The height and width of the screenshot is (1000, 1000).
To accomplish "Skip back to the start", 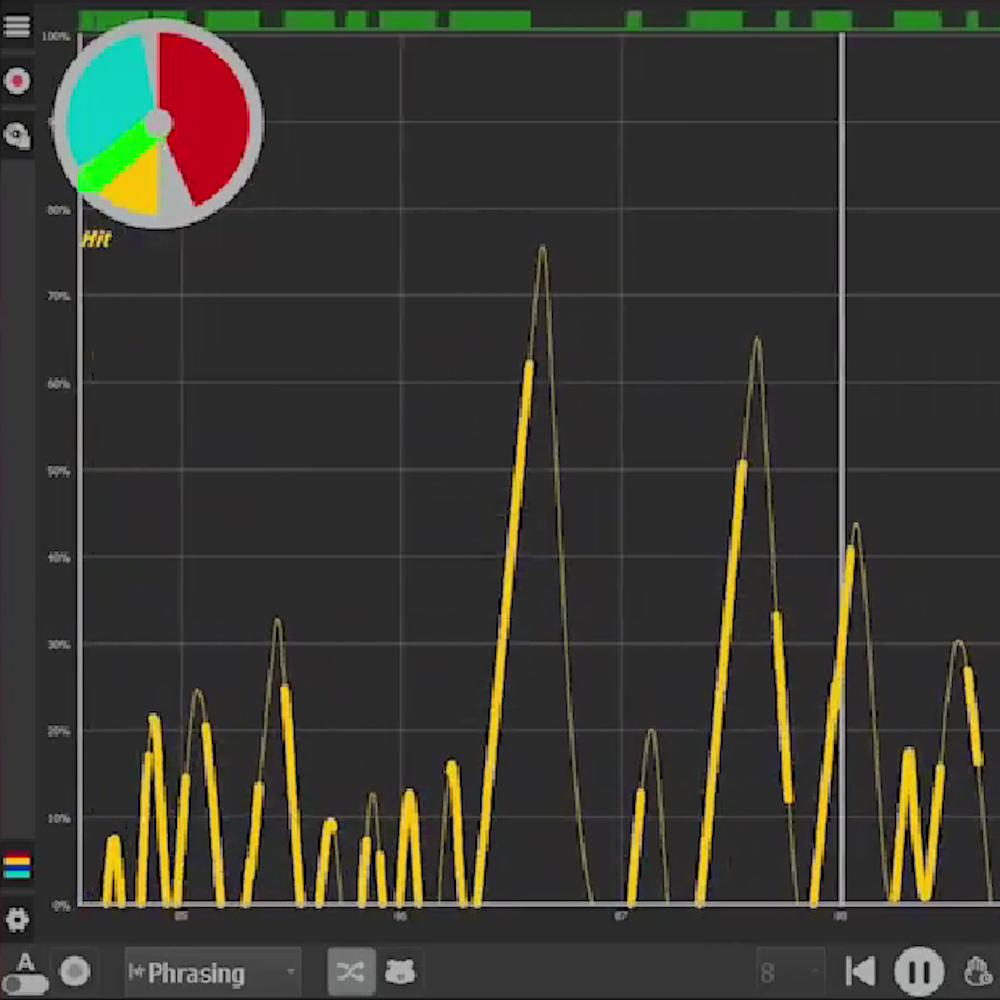I will pos(860,971).
